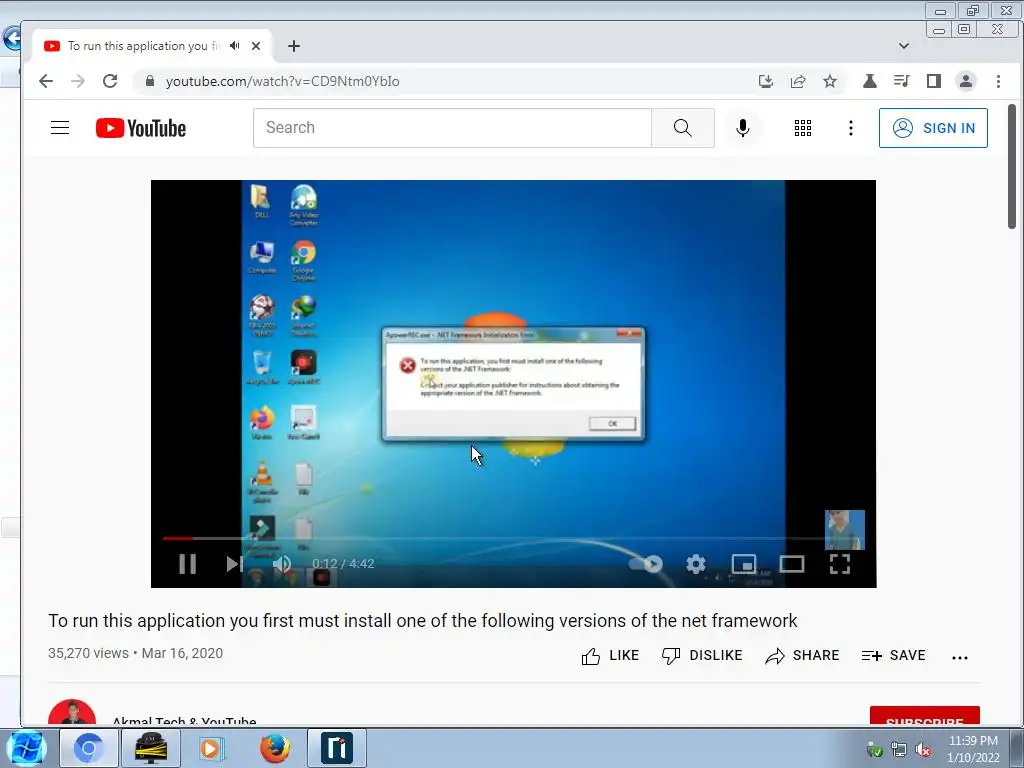Save video to a playlist
1024x768 pixels.
click(x=893, y=656)
